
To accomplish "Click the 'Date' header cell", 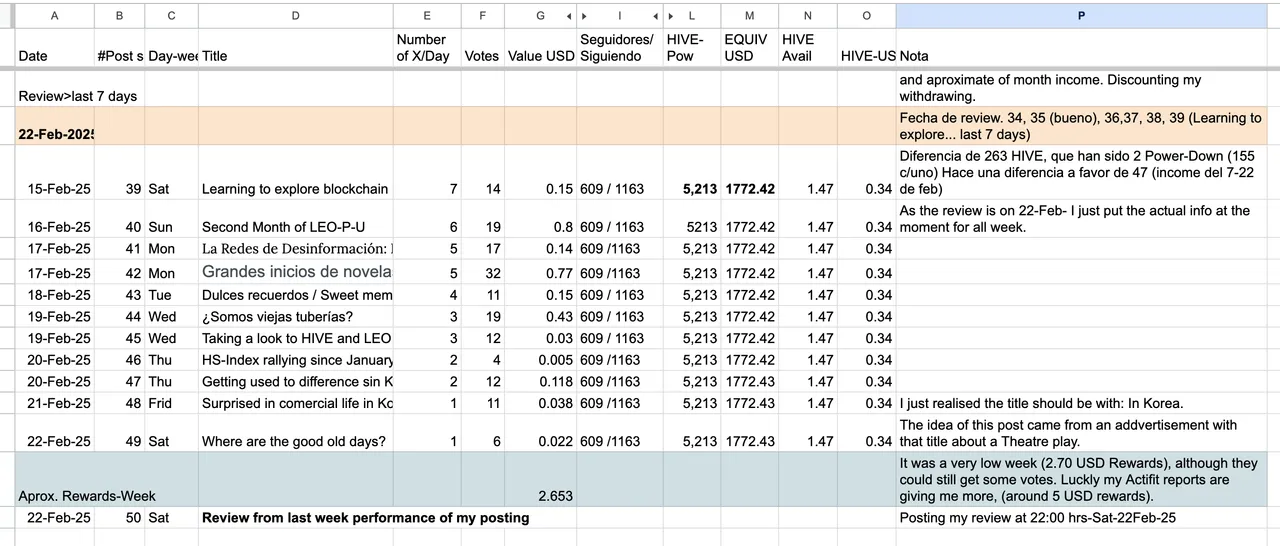I will pyautogui.click(x=54, y=47).
